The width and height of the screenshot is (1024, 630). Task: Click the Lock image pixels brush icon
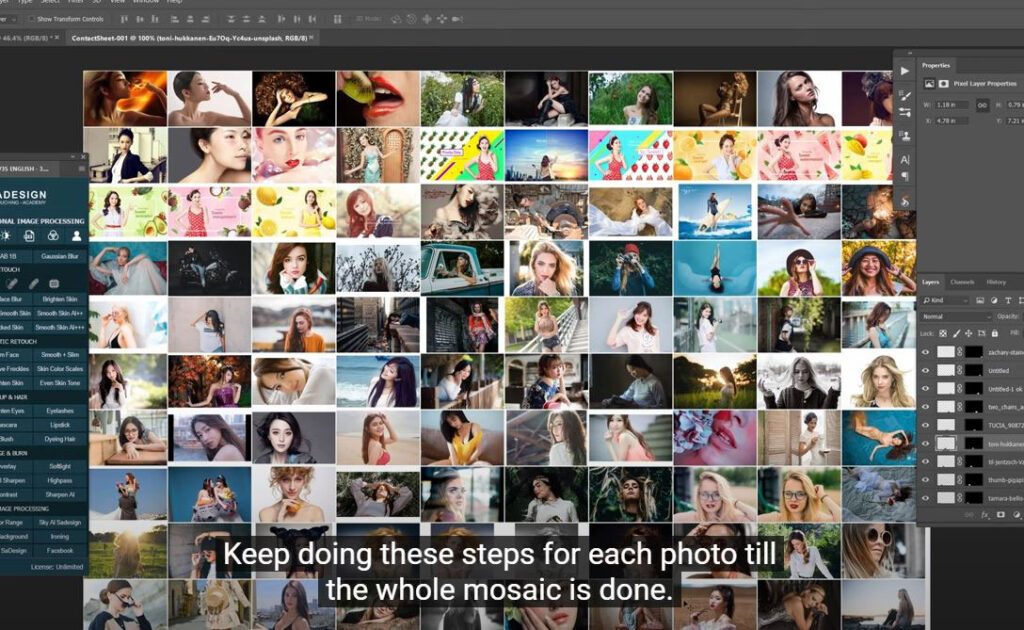tap(956, 333)
